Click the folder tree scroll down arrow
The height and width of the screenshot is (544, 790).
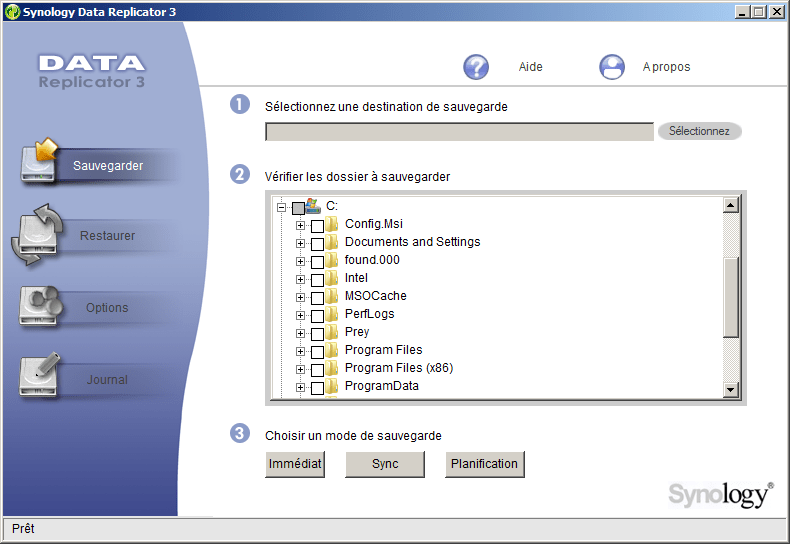point(731,390)
